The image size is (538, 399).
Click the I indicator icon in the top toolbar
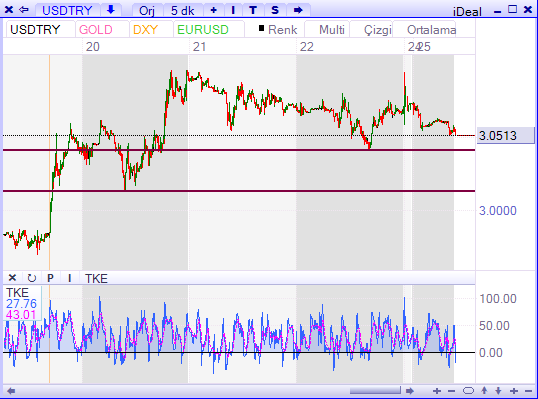click(x=233, y=10)
